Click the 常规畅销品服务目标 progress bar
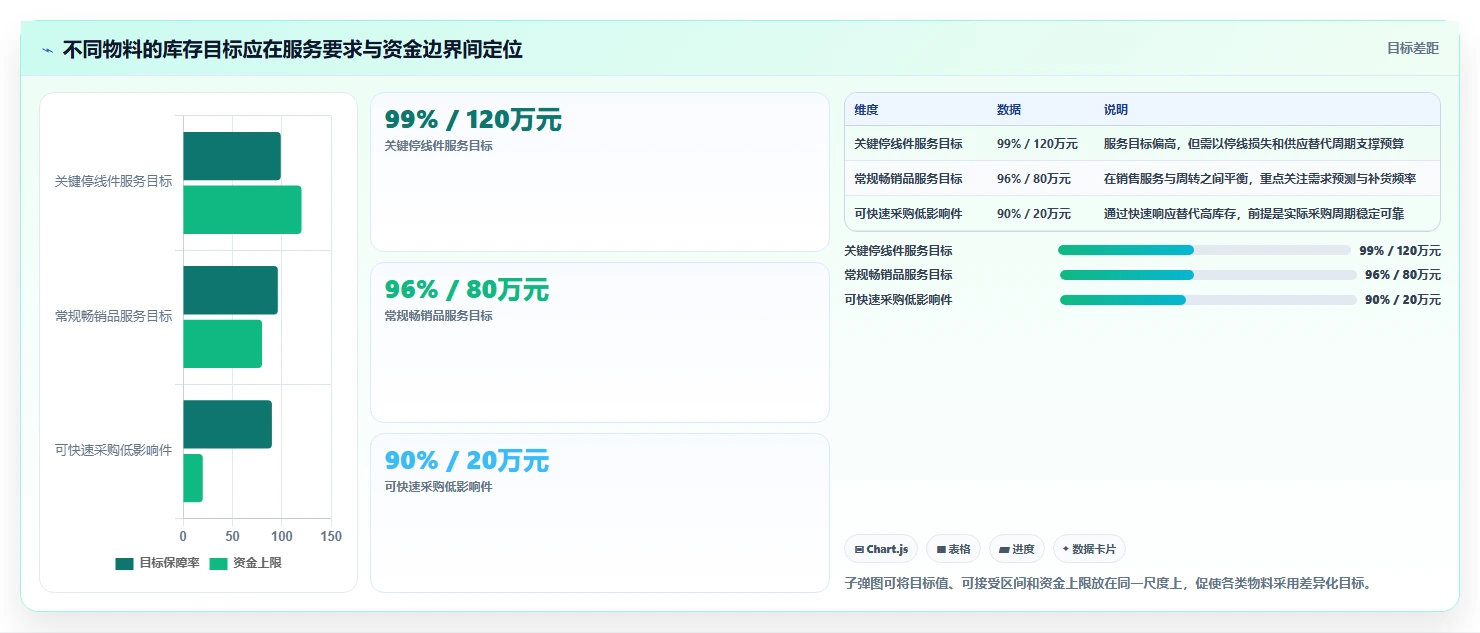 pyautogui.click(x=1208, y=274)
